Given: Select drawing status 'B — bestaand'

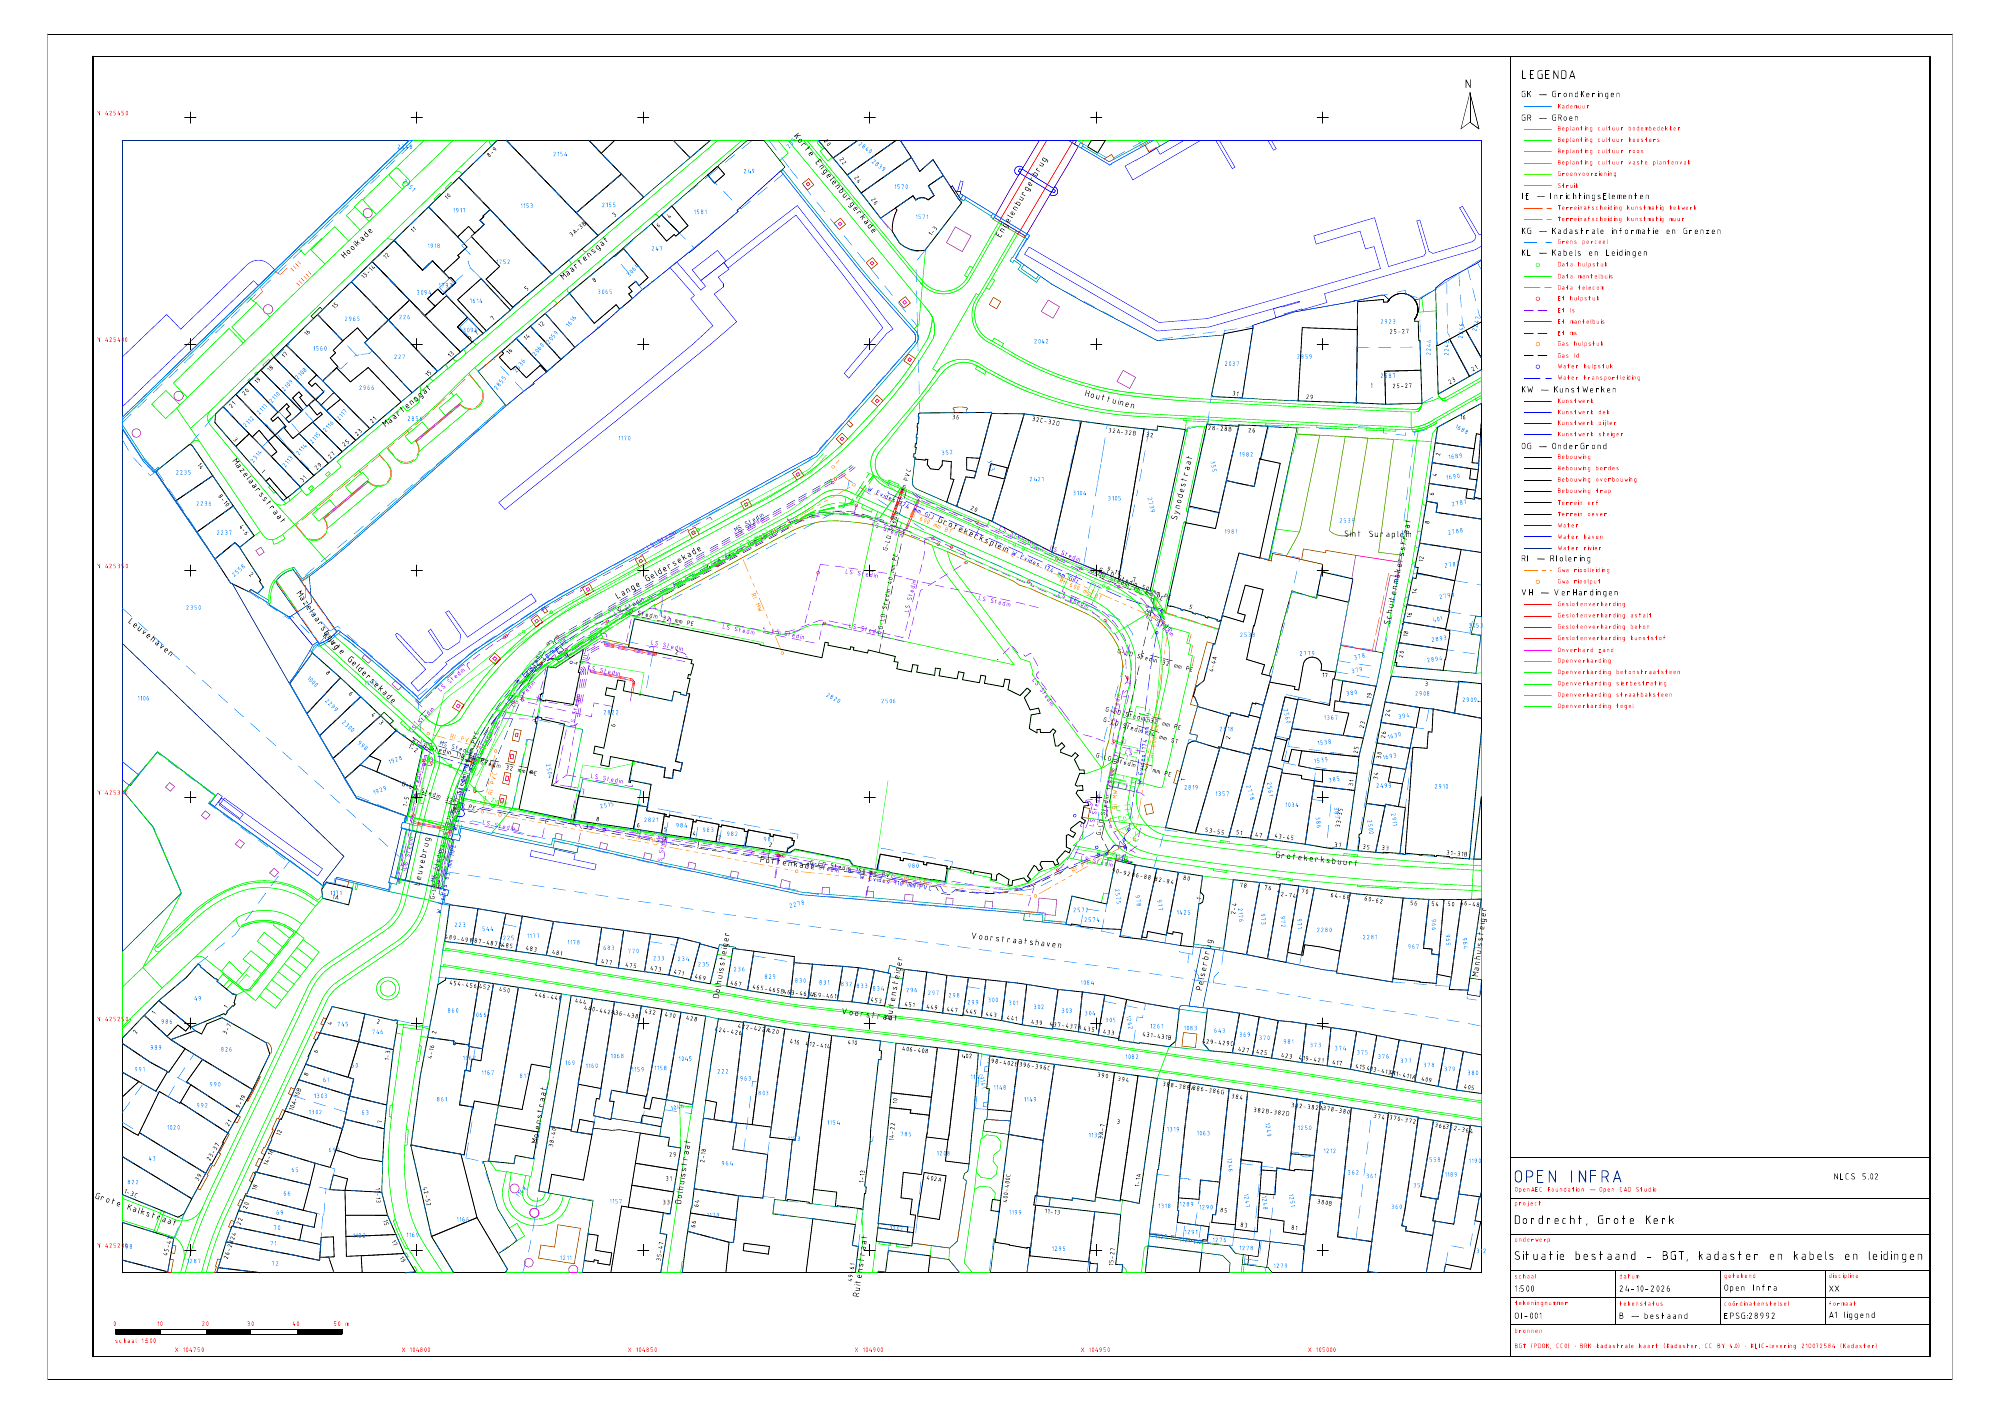Looking at the screenshot, I should click(x=1653, y=1316).
